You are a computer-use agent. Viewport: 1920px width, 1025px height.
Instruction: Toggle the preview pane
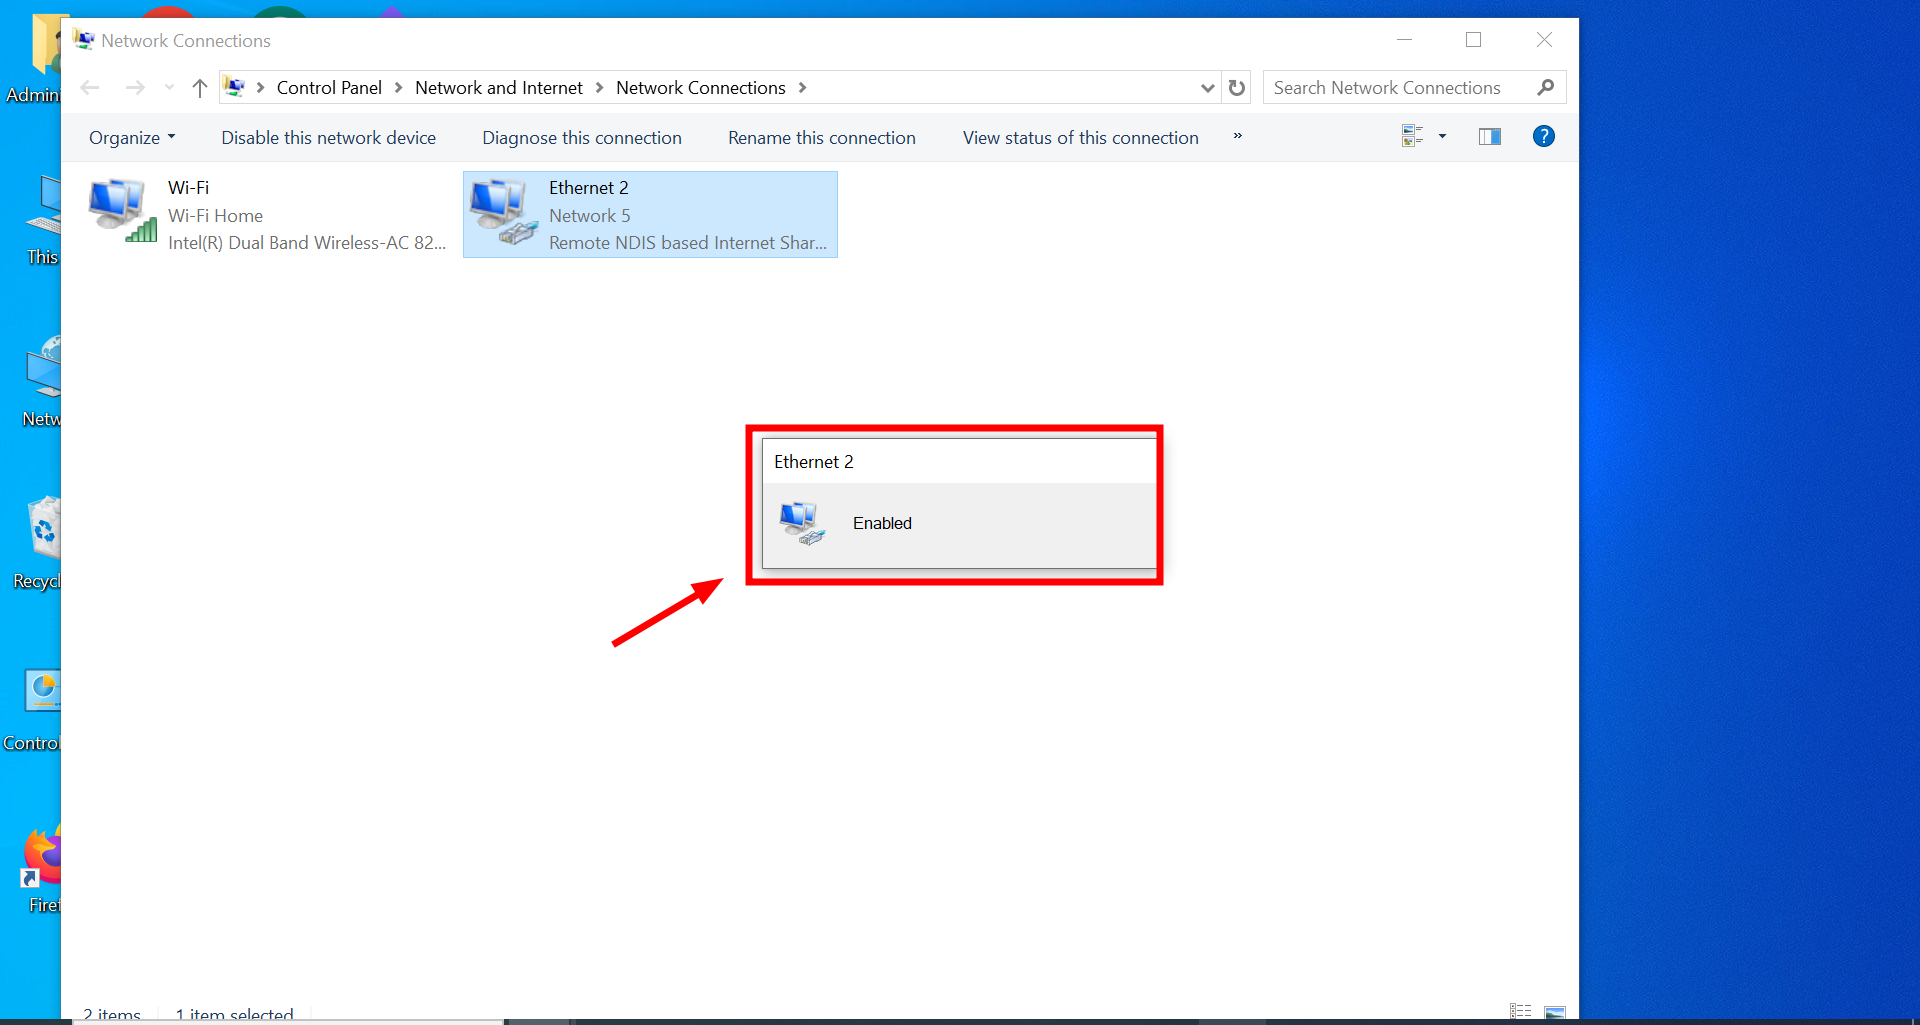click(1490, 136)
